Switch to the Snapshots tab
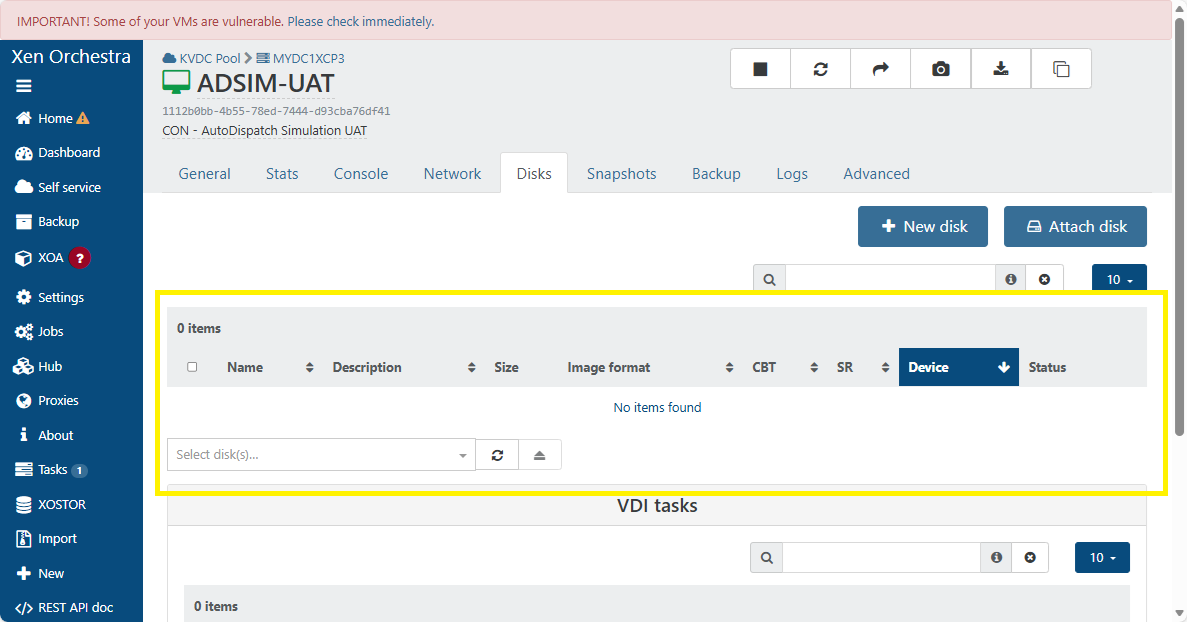This screenshot has height=622, width=1187. pyautogui.click(x=621, y=173)
